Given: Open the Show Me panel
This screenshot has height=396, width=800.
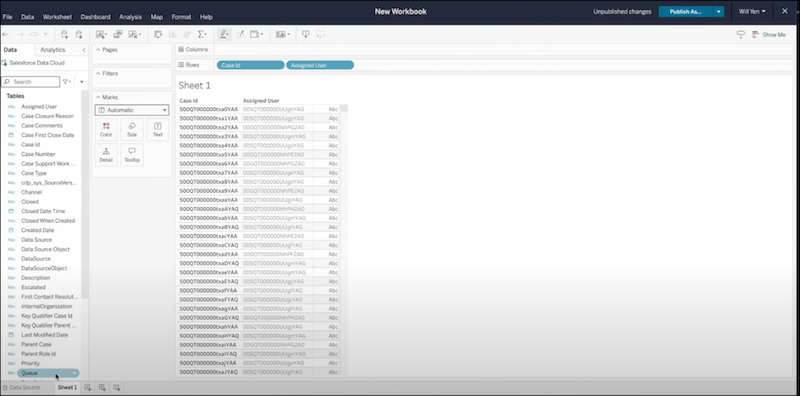Looking at the screenshot, I should [769, 35].
